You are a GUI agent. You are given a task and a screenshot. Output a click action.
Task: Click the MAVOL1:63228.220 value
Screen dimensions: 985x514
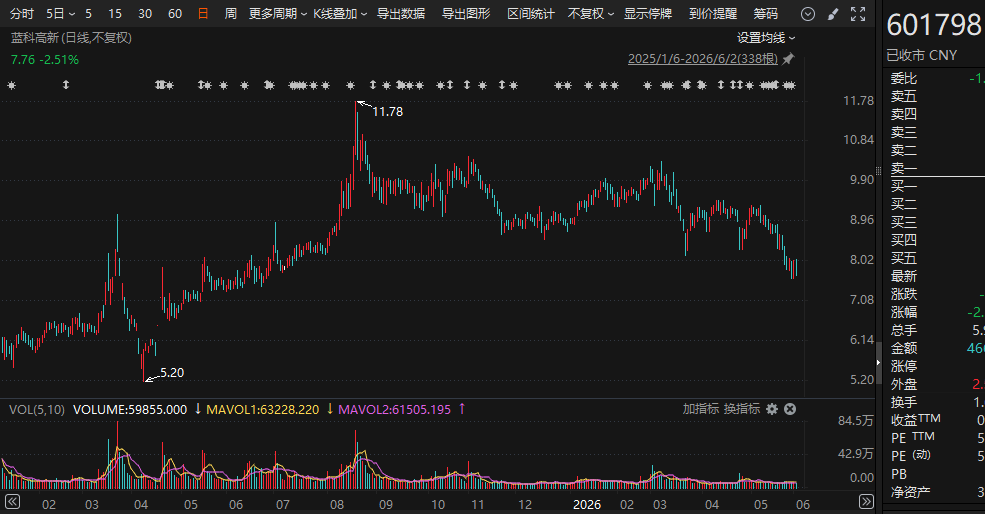click(263, 410)
